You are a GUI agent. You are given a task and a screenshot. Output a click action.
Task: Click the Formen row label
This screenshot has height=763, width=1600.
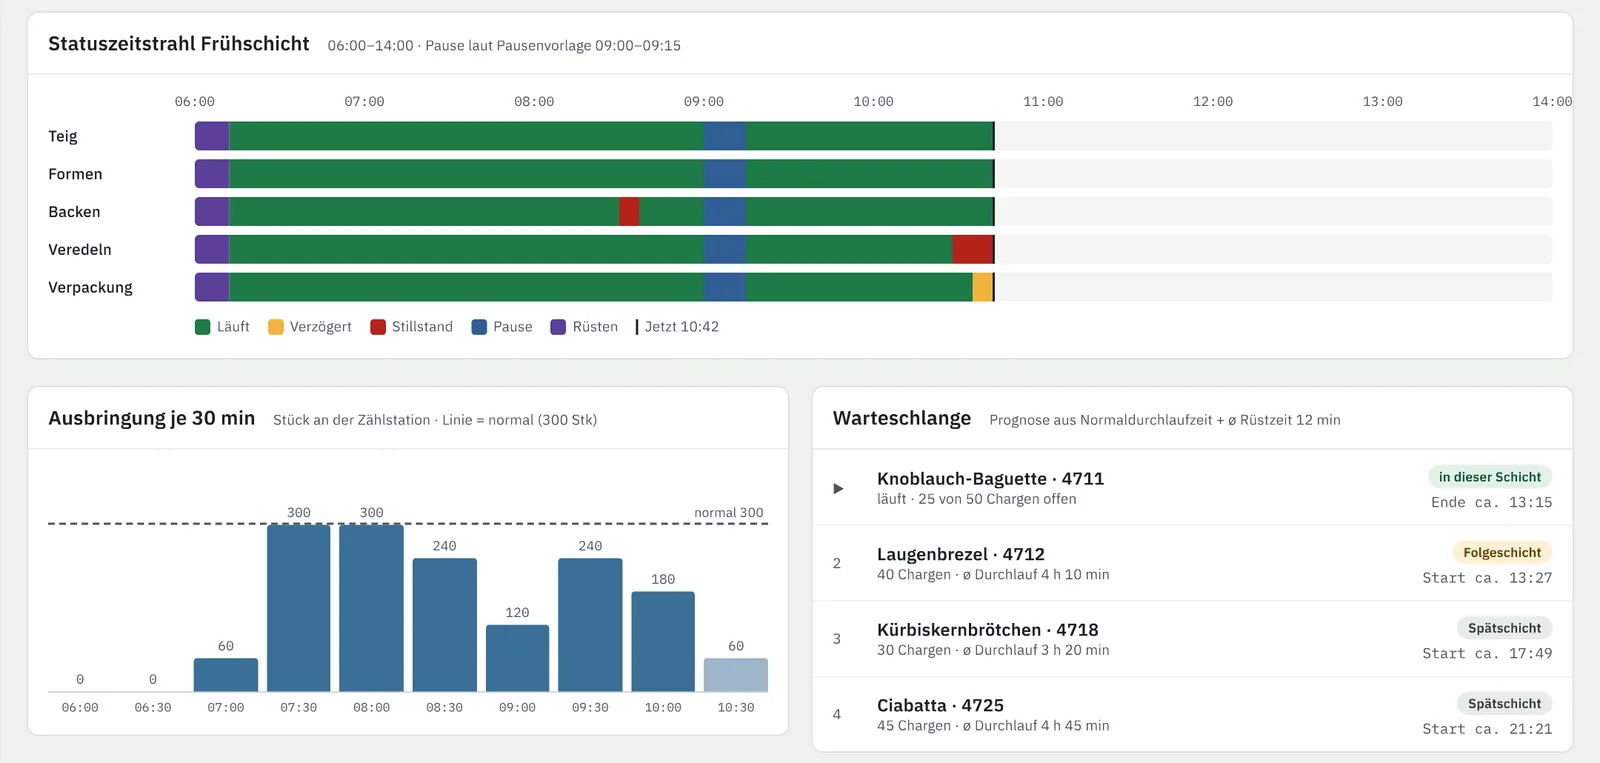pos(75,174)
